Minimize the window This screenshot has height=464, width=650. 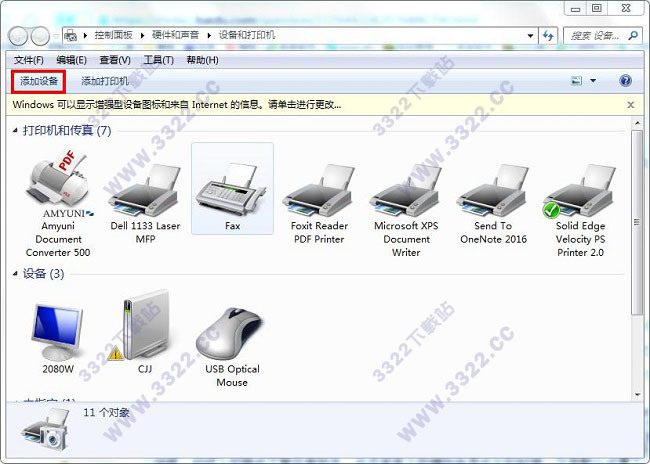point(576,9)
